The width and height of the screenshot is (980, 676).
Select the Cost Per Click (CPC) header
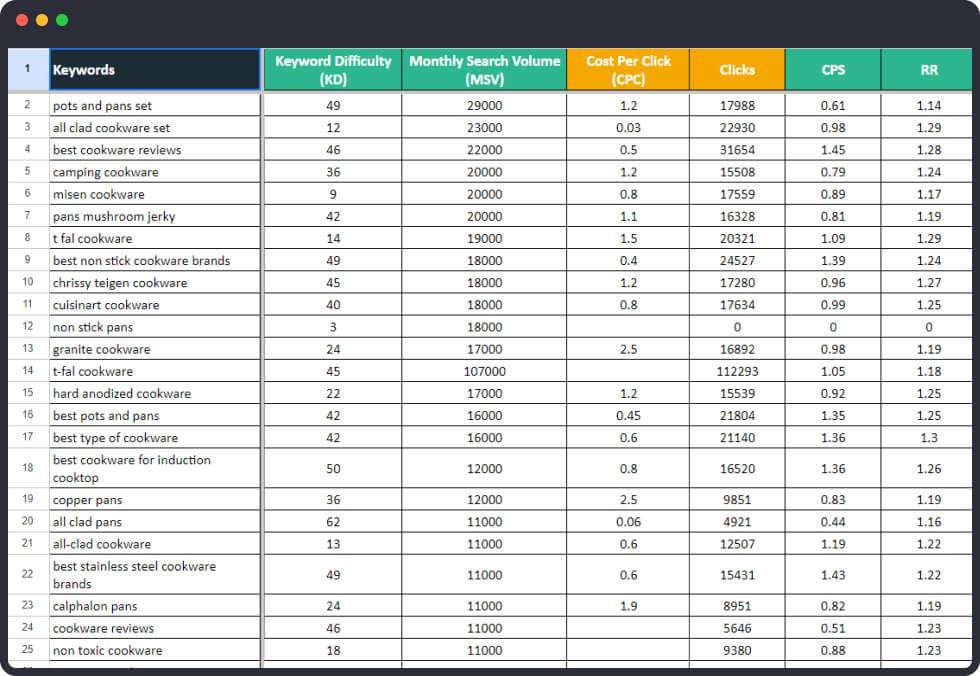click(628, 69)
